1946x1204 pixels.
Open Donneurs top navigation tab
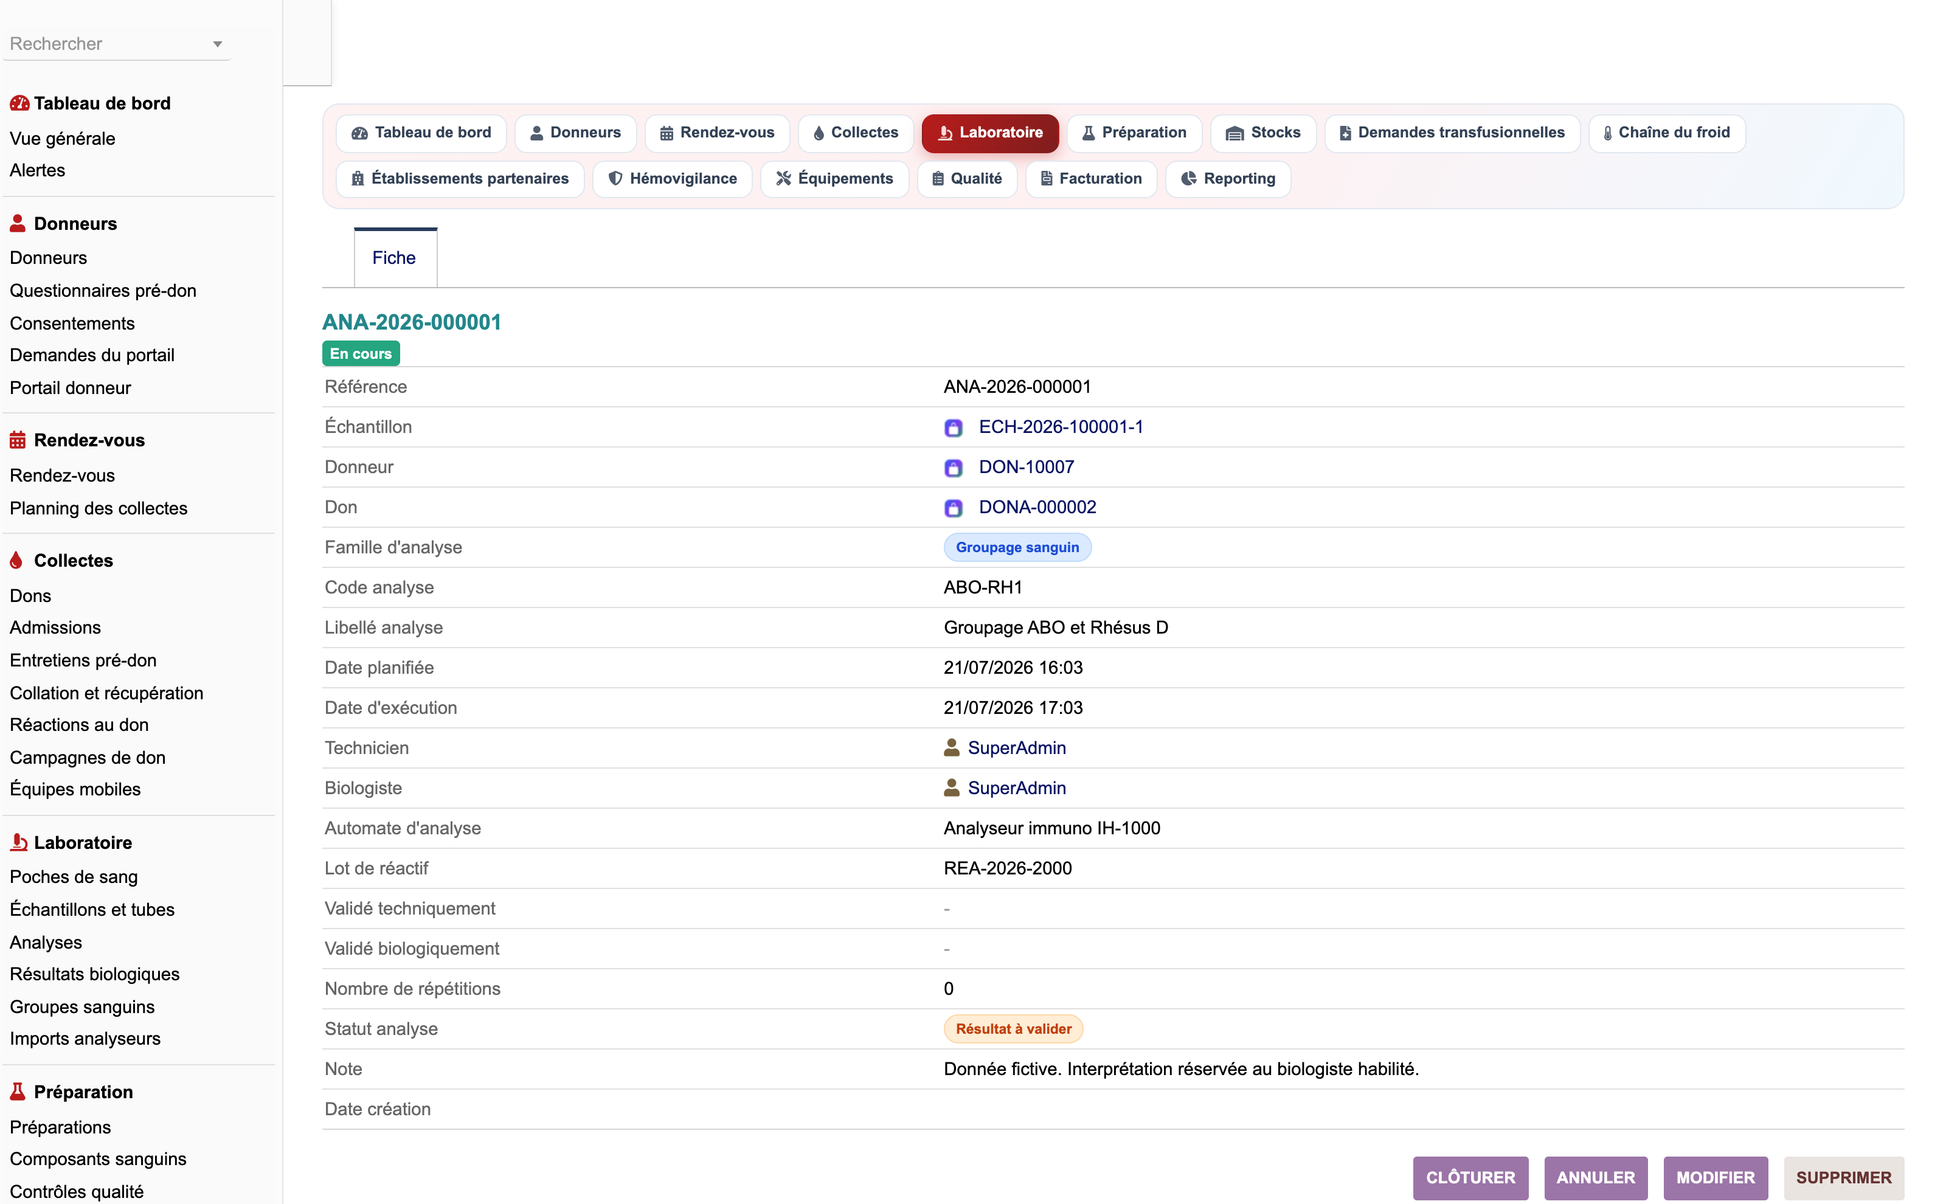576,133
